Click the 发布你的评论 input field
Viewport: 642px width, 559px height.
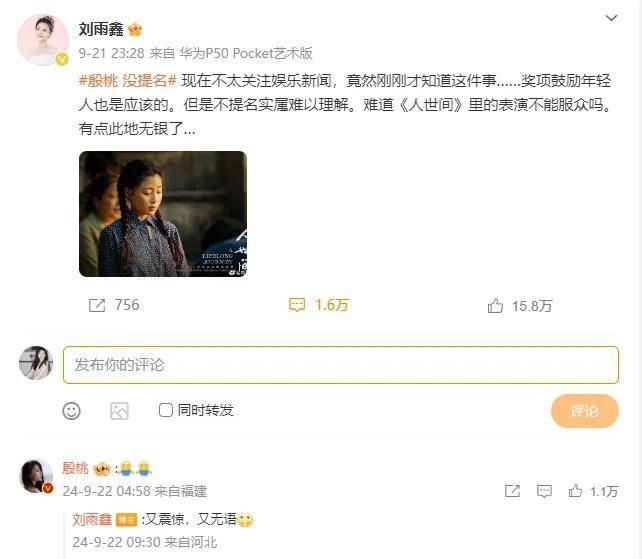341,365
